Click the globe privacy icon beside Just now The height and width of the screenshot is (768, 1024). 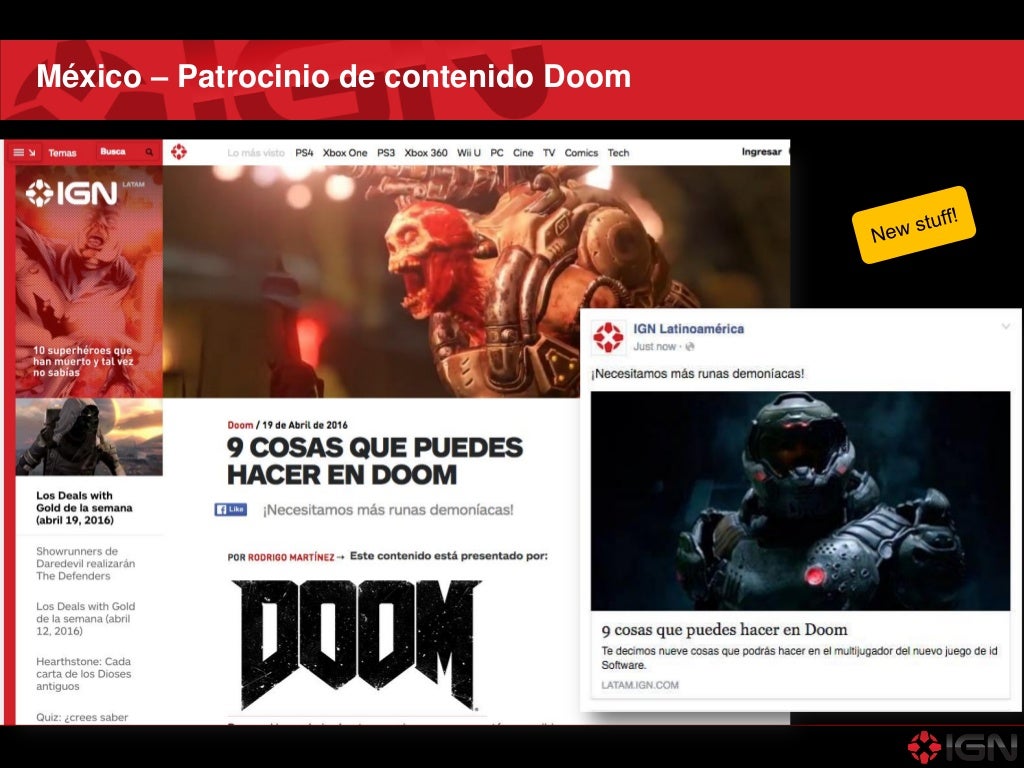(690, 347)
